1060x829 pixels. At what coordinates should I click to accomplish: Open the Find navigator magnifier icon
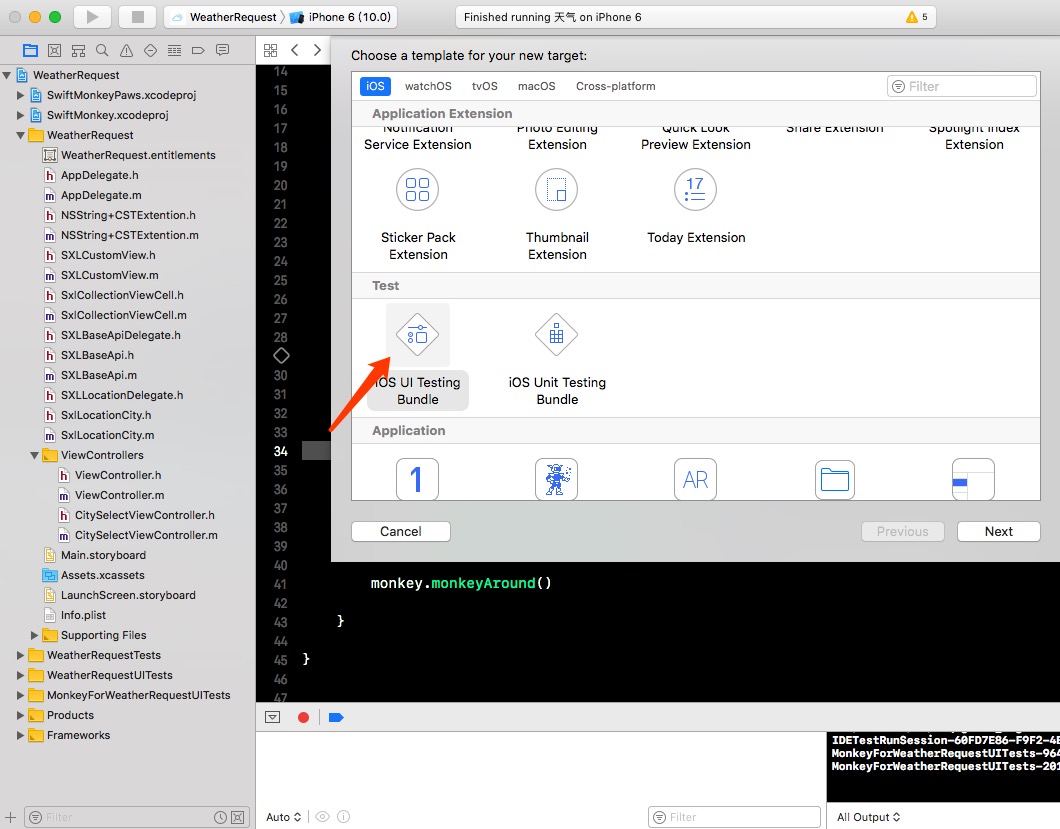(102, 50)
